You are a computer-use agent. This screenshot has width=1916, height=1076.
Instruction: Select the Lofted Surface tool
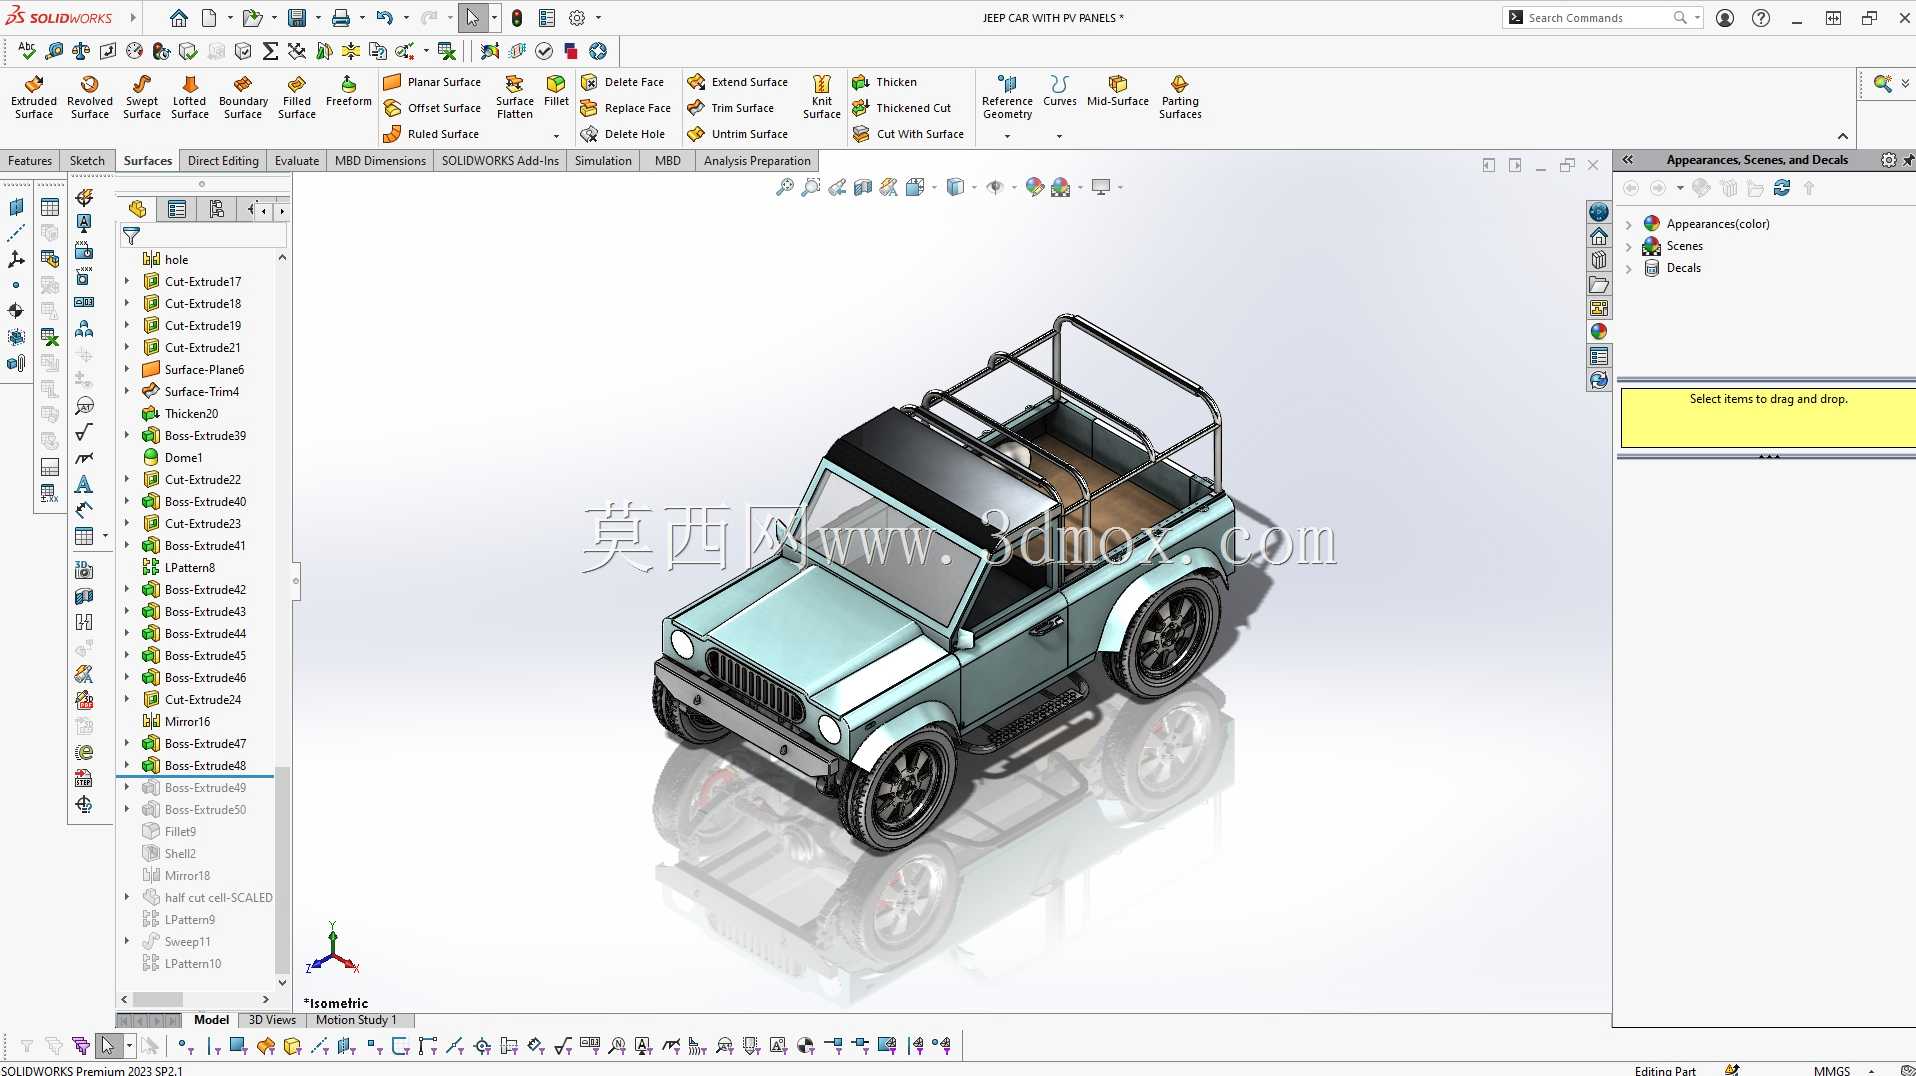click(x=190, y=97)
